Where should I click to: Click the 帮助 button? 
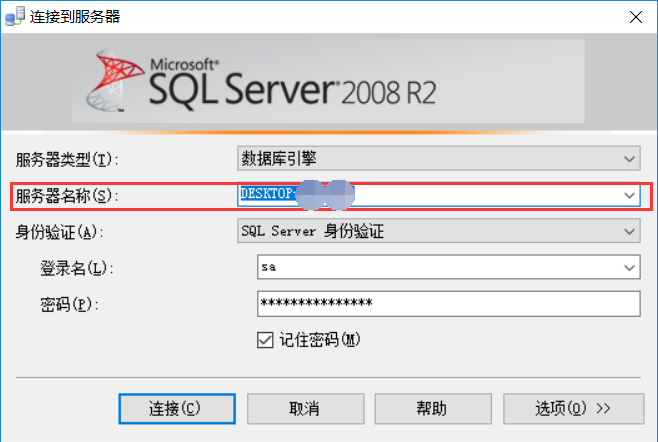(x=433, y=408)
